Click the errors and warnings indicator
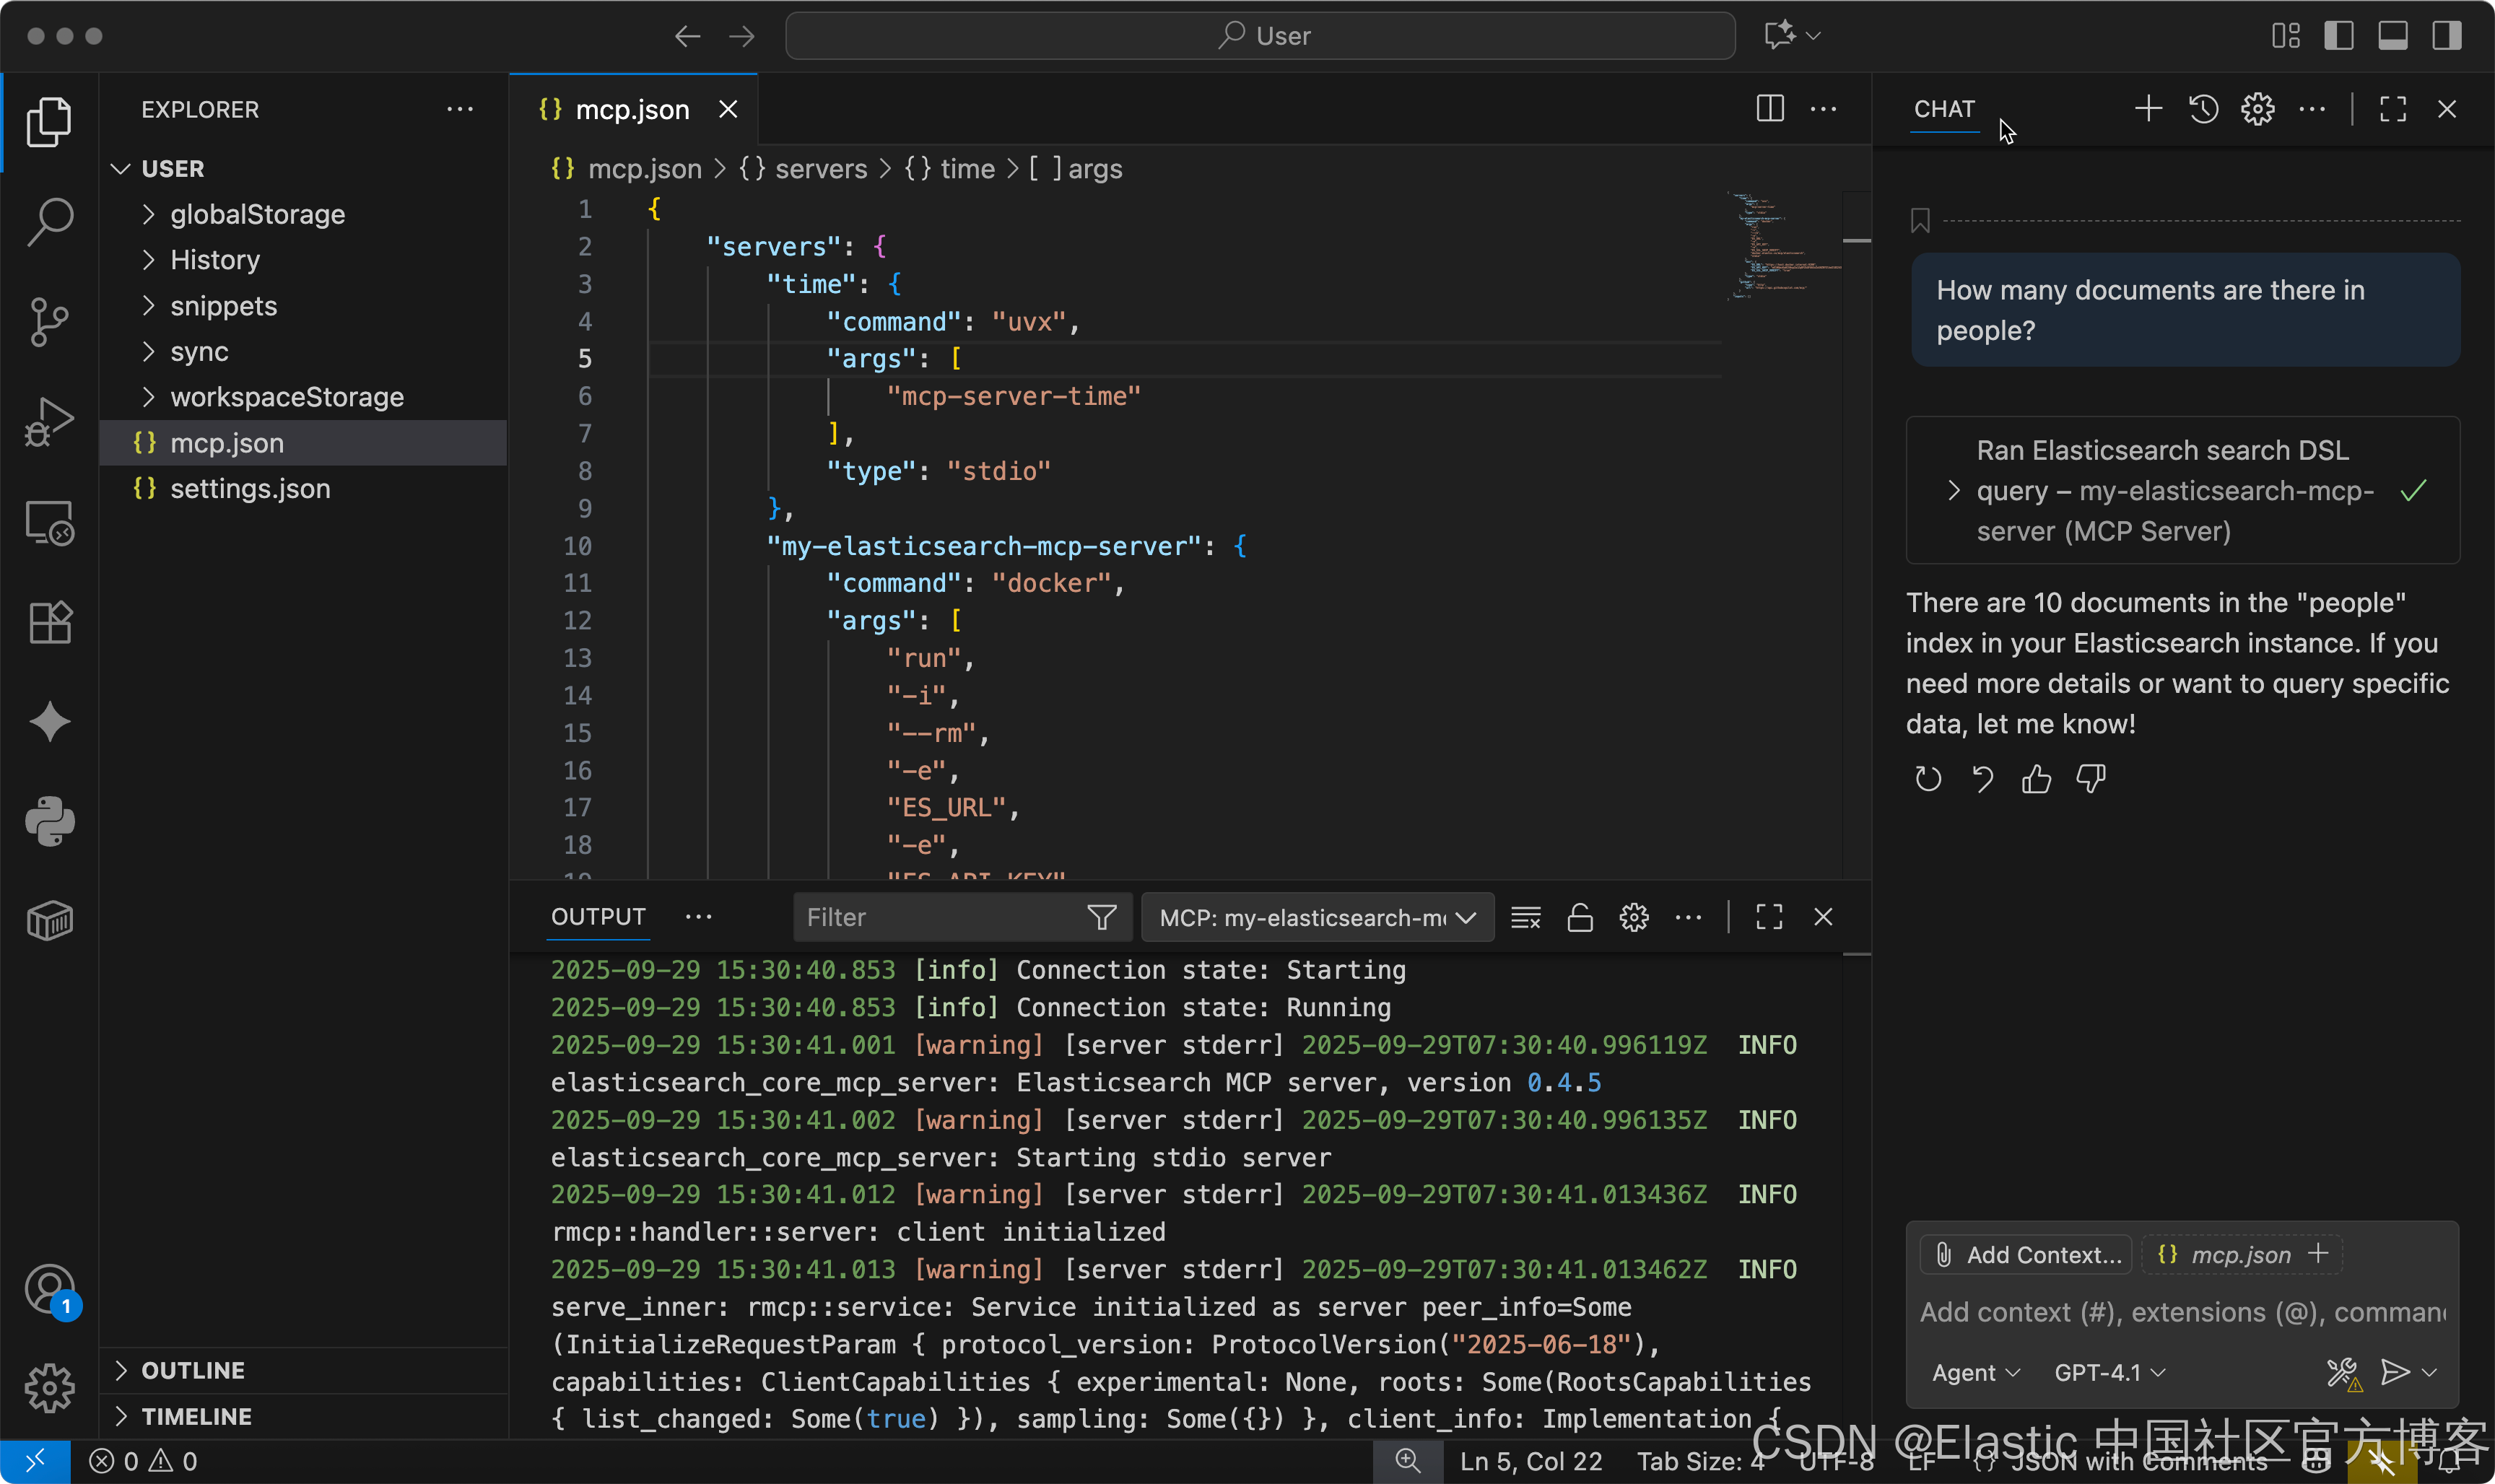The image size is (2495, 1484). click(x=143, y=1461)
